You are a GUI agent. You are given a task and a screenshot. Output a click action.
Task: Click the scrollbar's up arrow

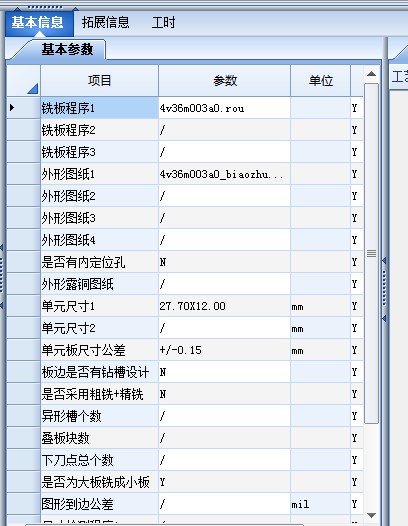point(371,74)
